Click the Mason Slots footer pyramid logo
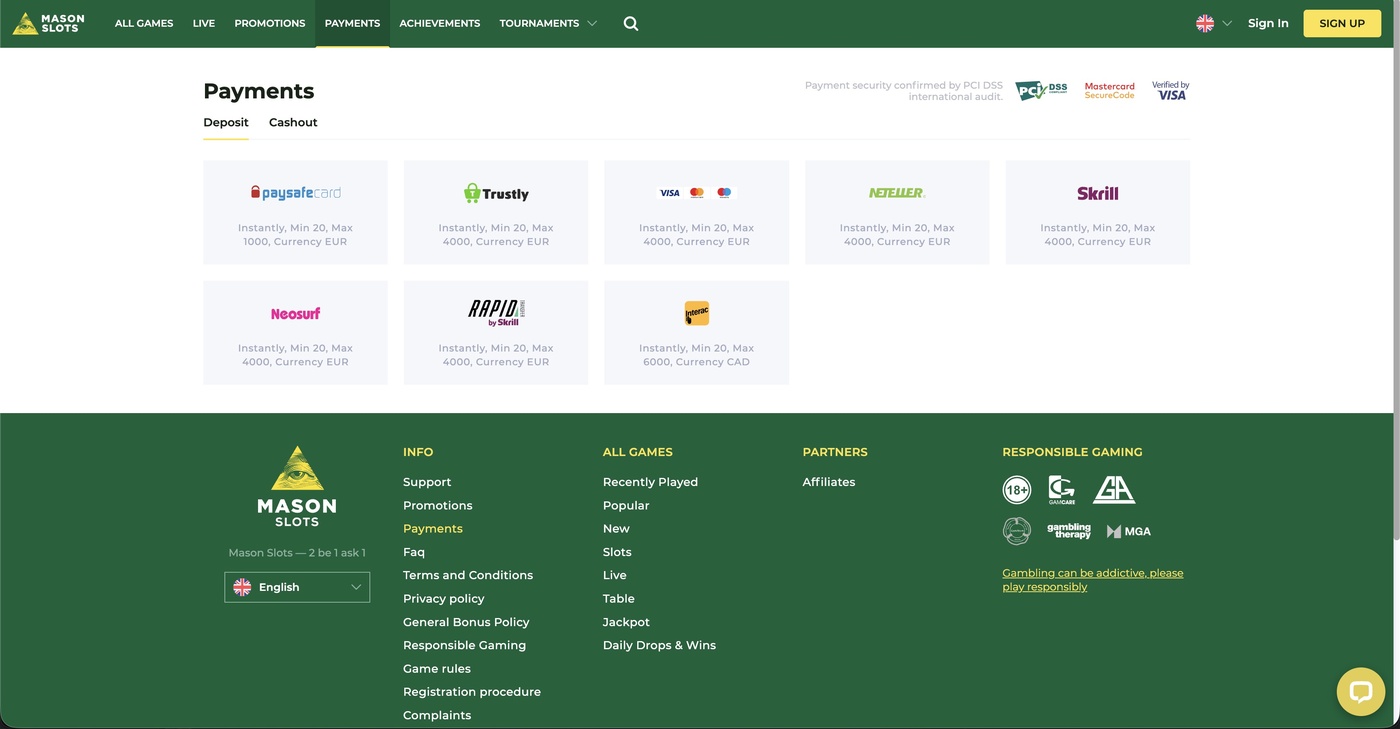Image resolution: width=1400 pixels, height=729 pixels. [297, 486]
